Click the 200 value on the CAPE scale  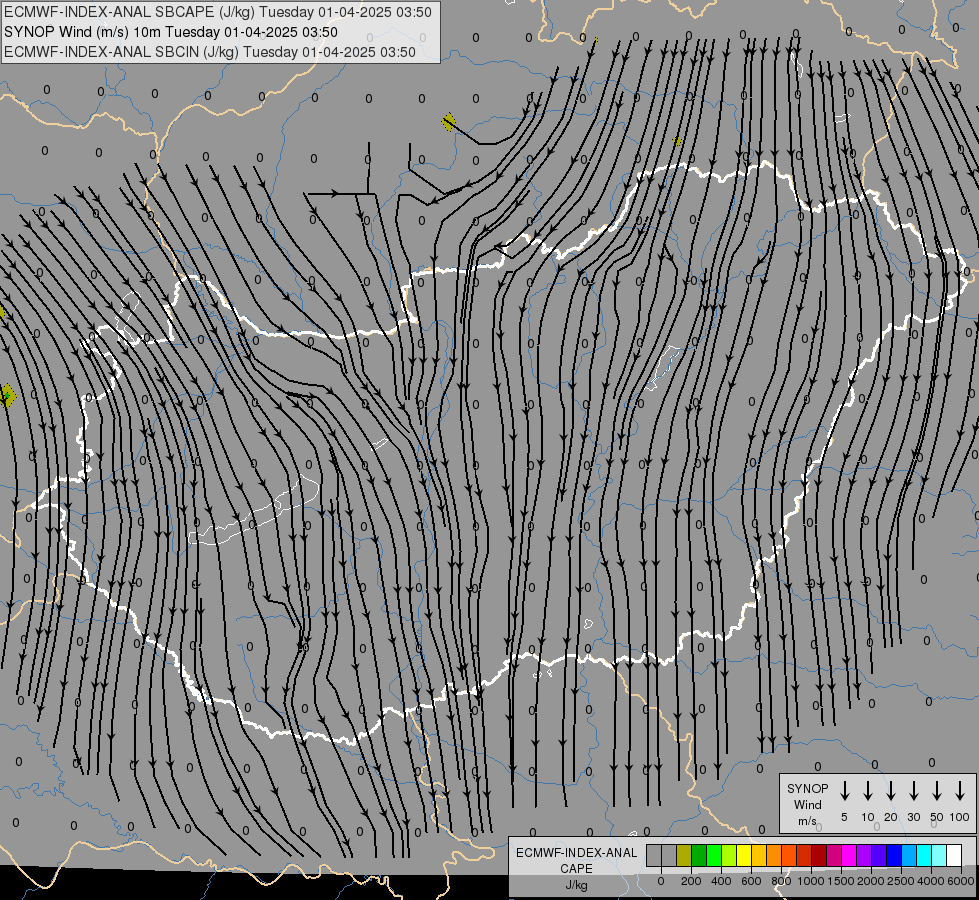[691, 881]
